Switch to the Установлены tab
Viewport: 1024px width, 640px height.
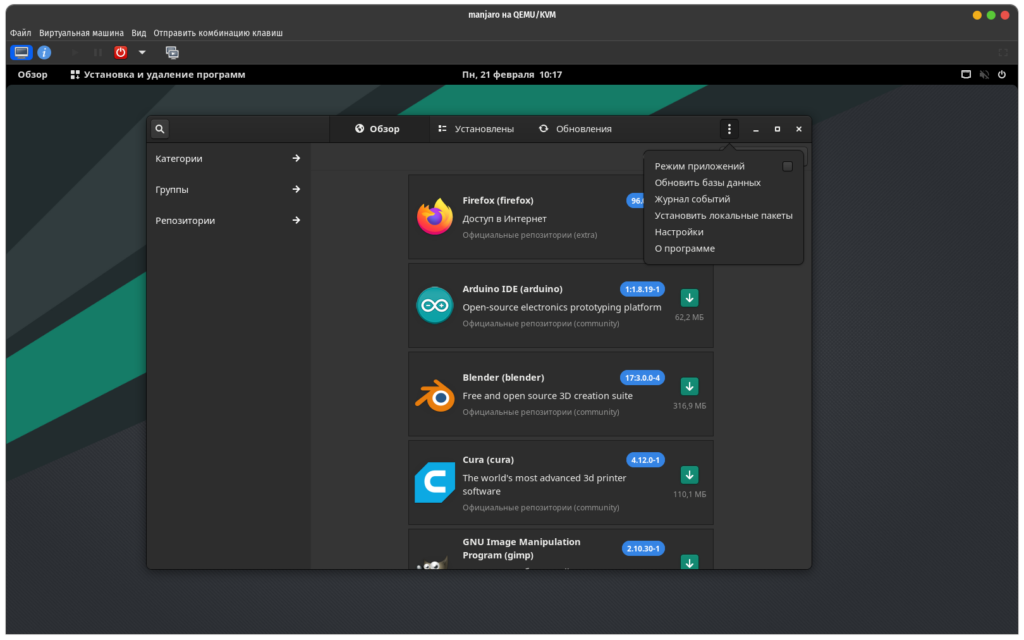tap(476, 129)
